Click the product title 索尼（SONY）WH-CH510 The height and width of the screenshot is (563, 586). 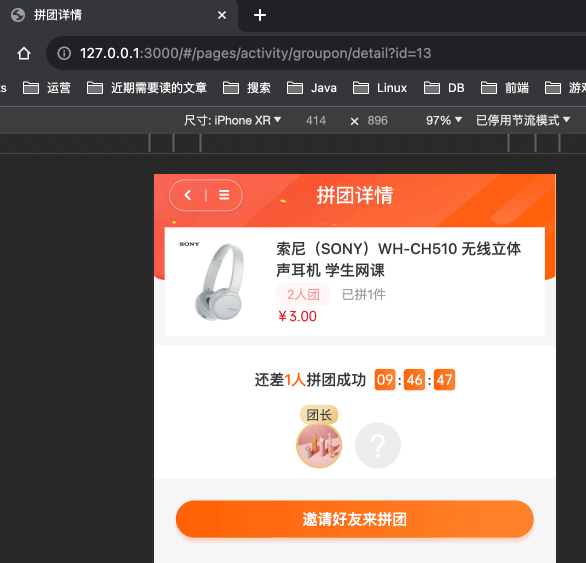point(398,259)
